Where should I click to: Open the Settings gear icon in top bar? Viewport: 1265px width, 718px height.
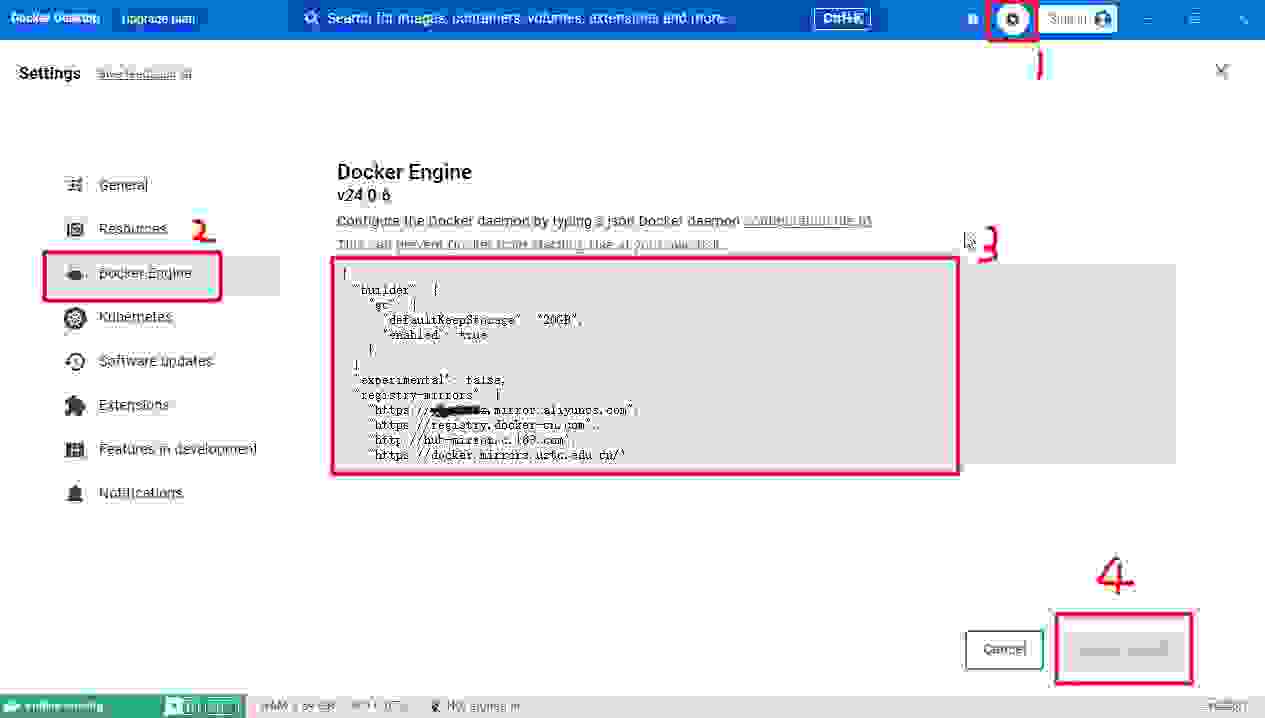(x=1012, y=19)
